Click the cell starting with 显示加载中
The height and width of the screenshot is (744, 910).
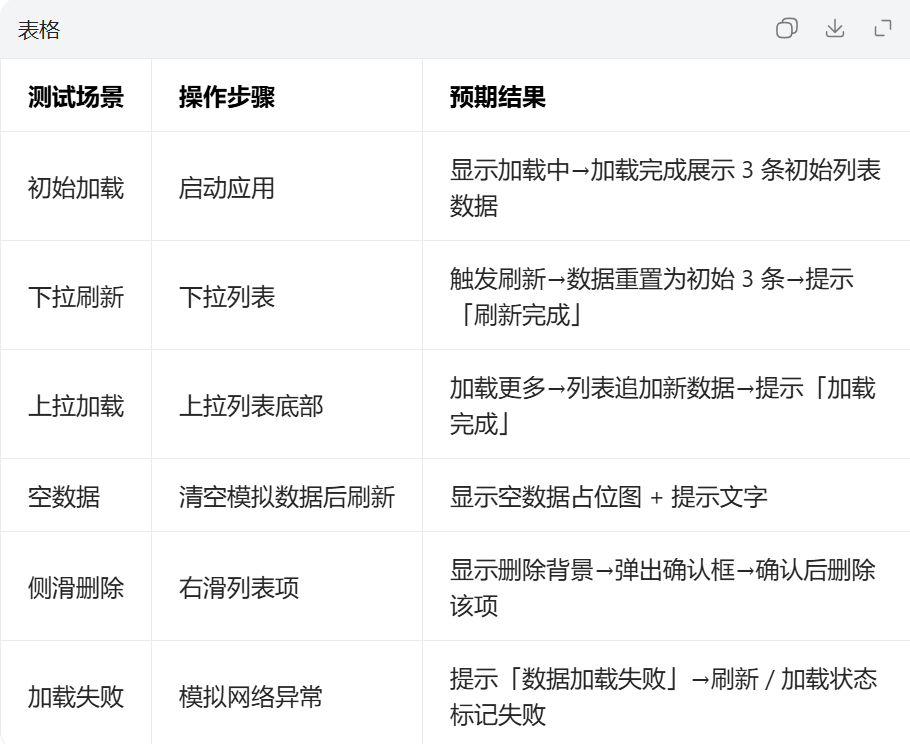(666, 187)
